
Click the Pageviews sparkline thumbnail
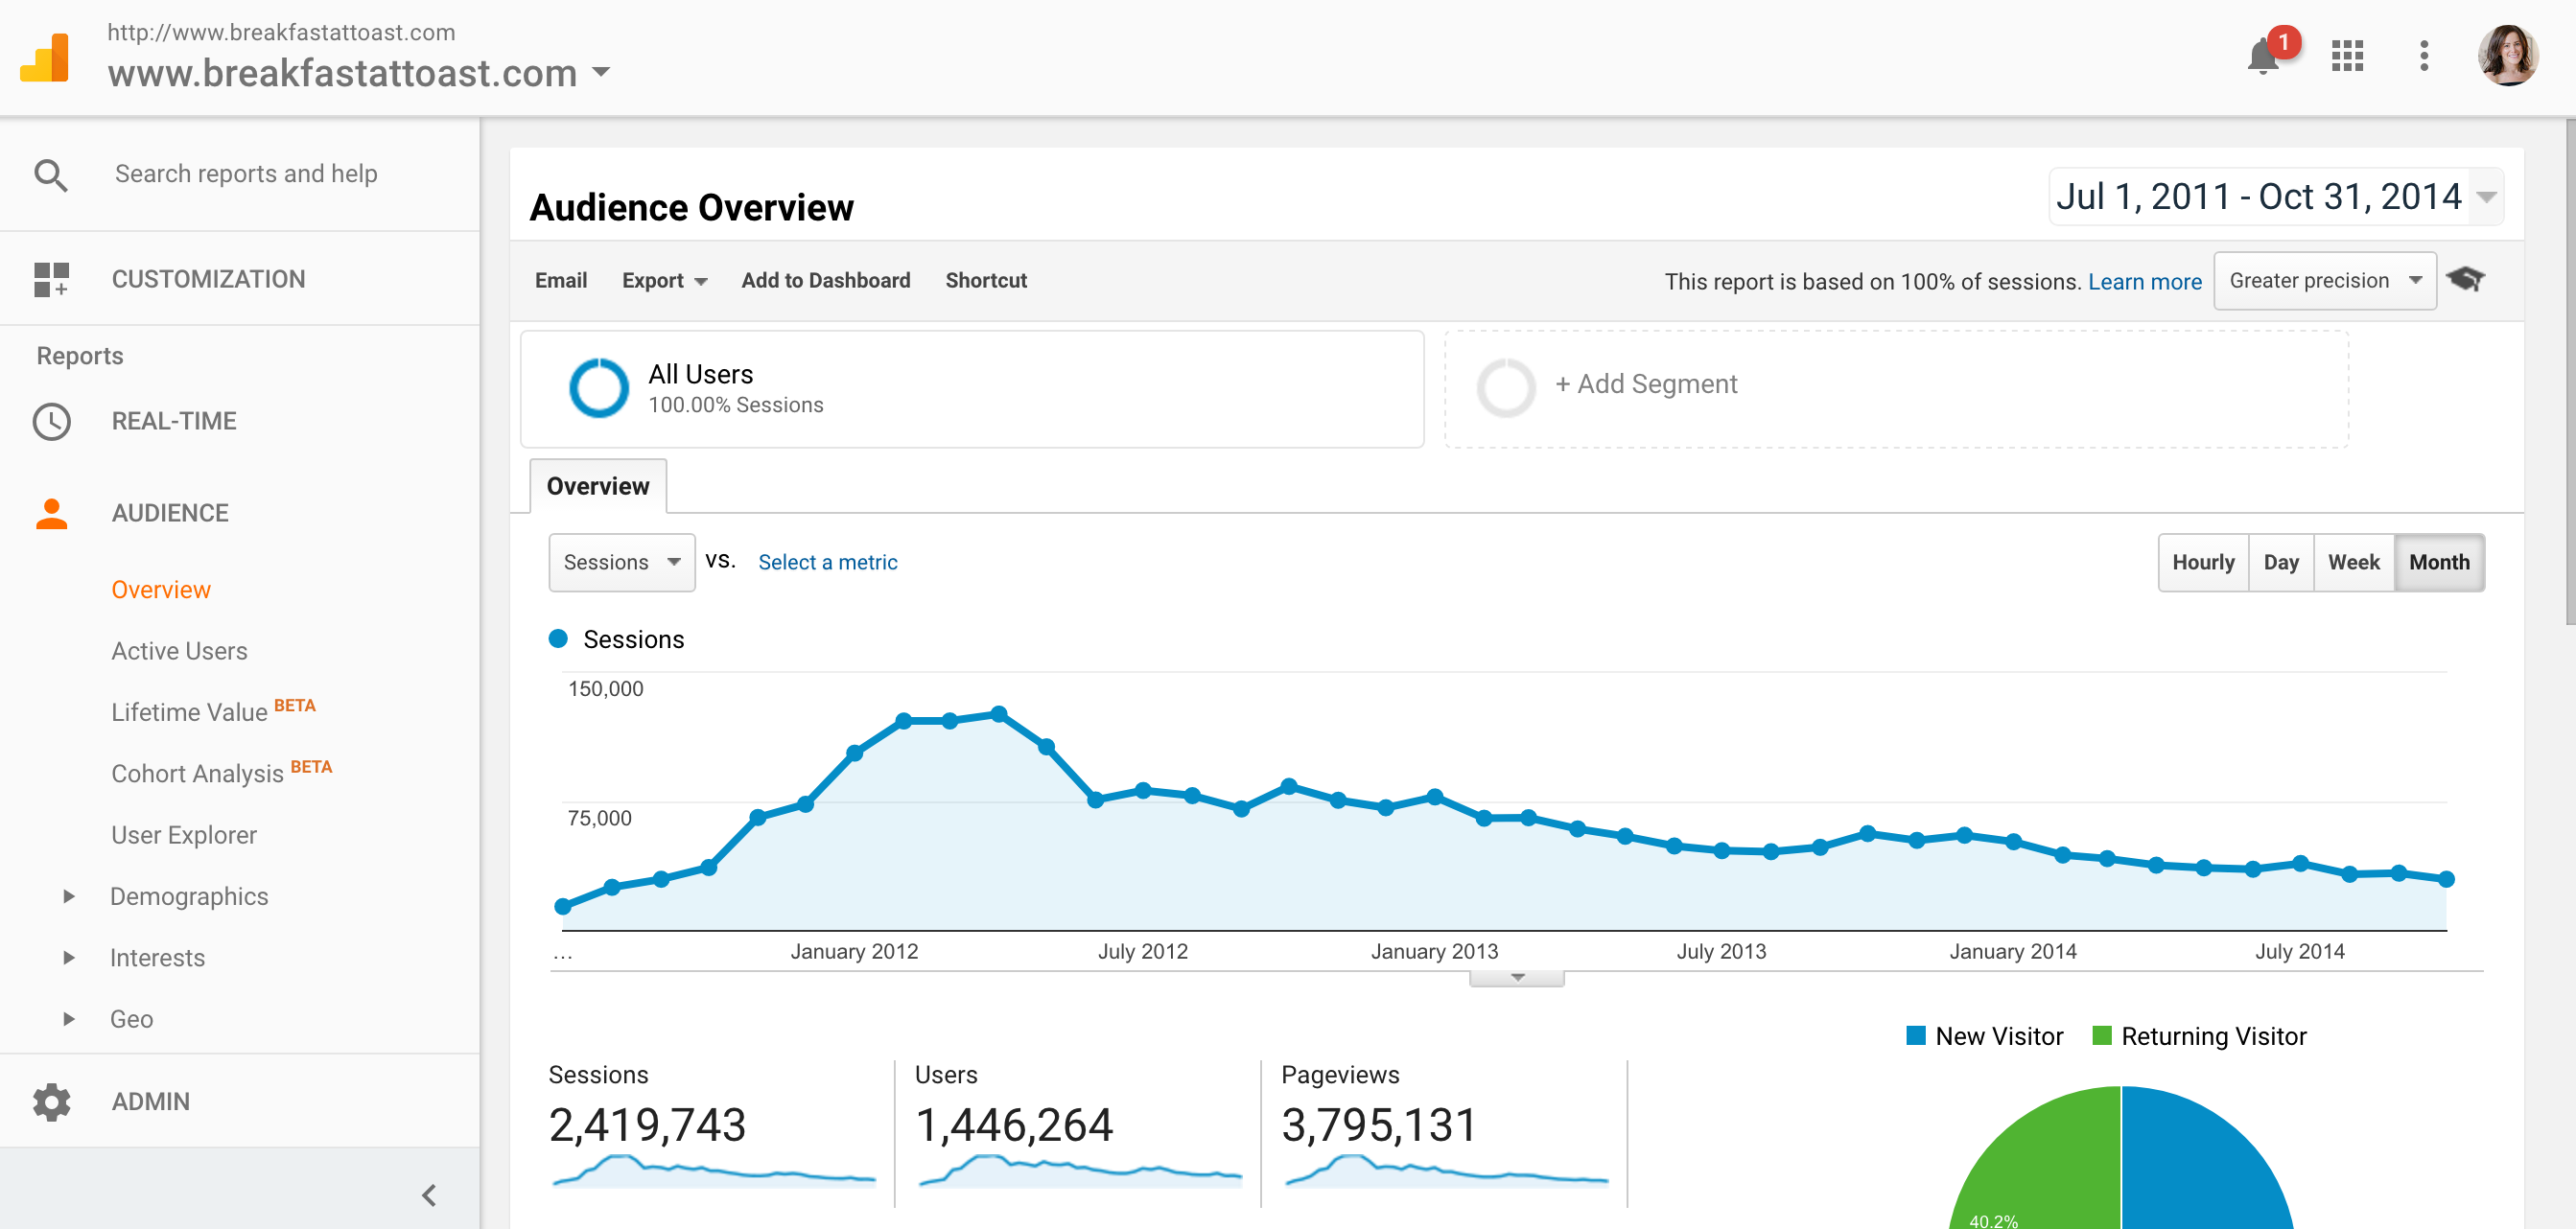(1446, 1170)
